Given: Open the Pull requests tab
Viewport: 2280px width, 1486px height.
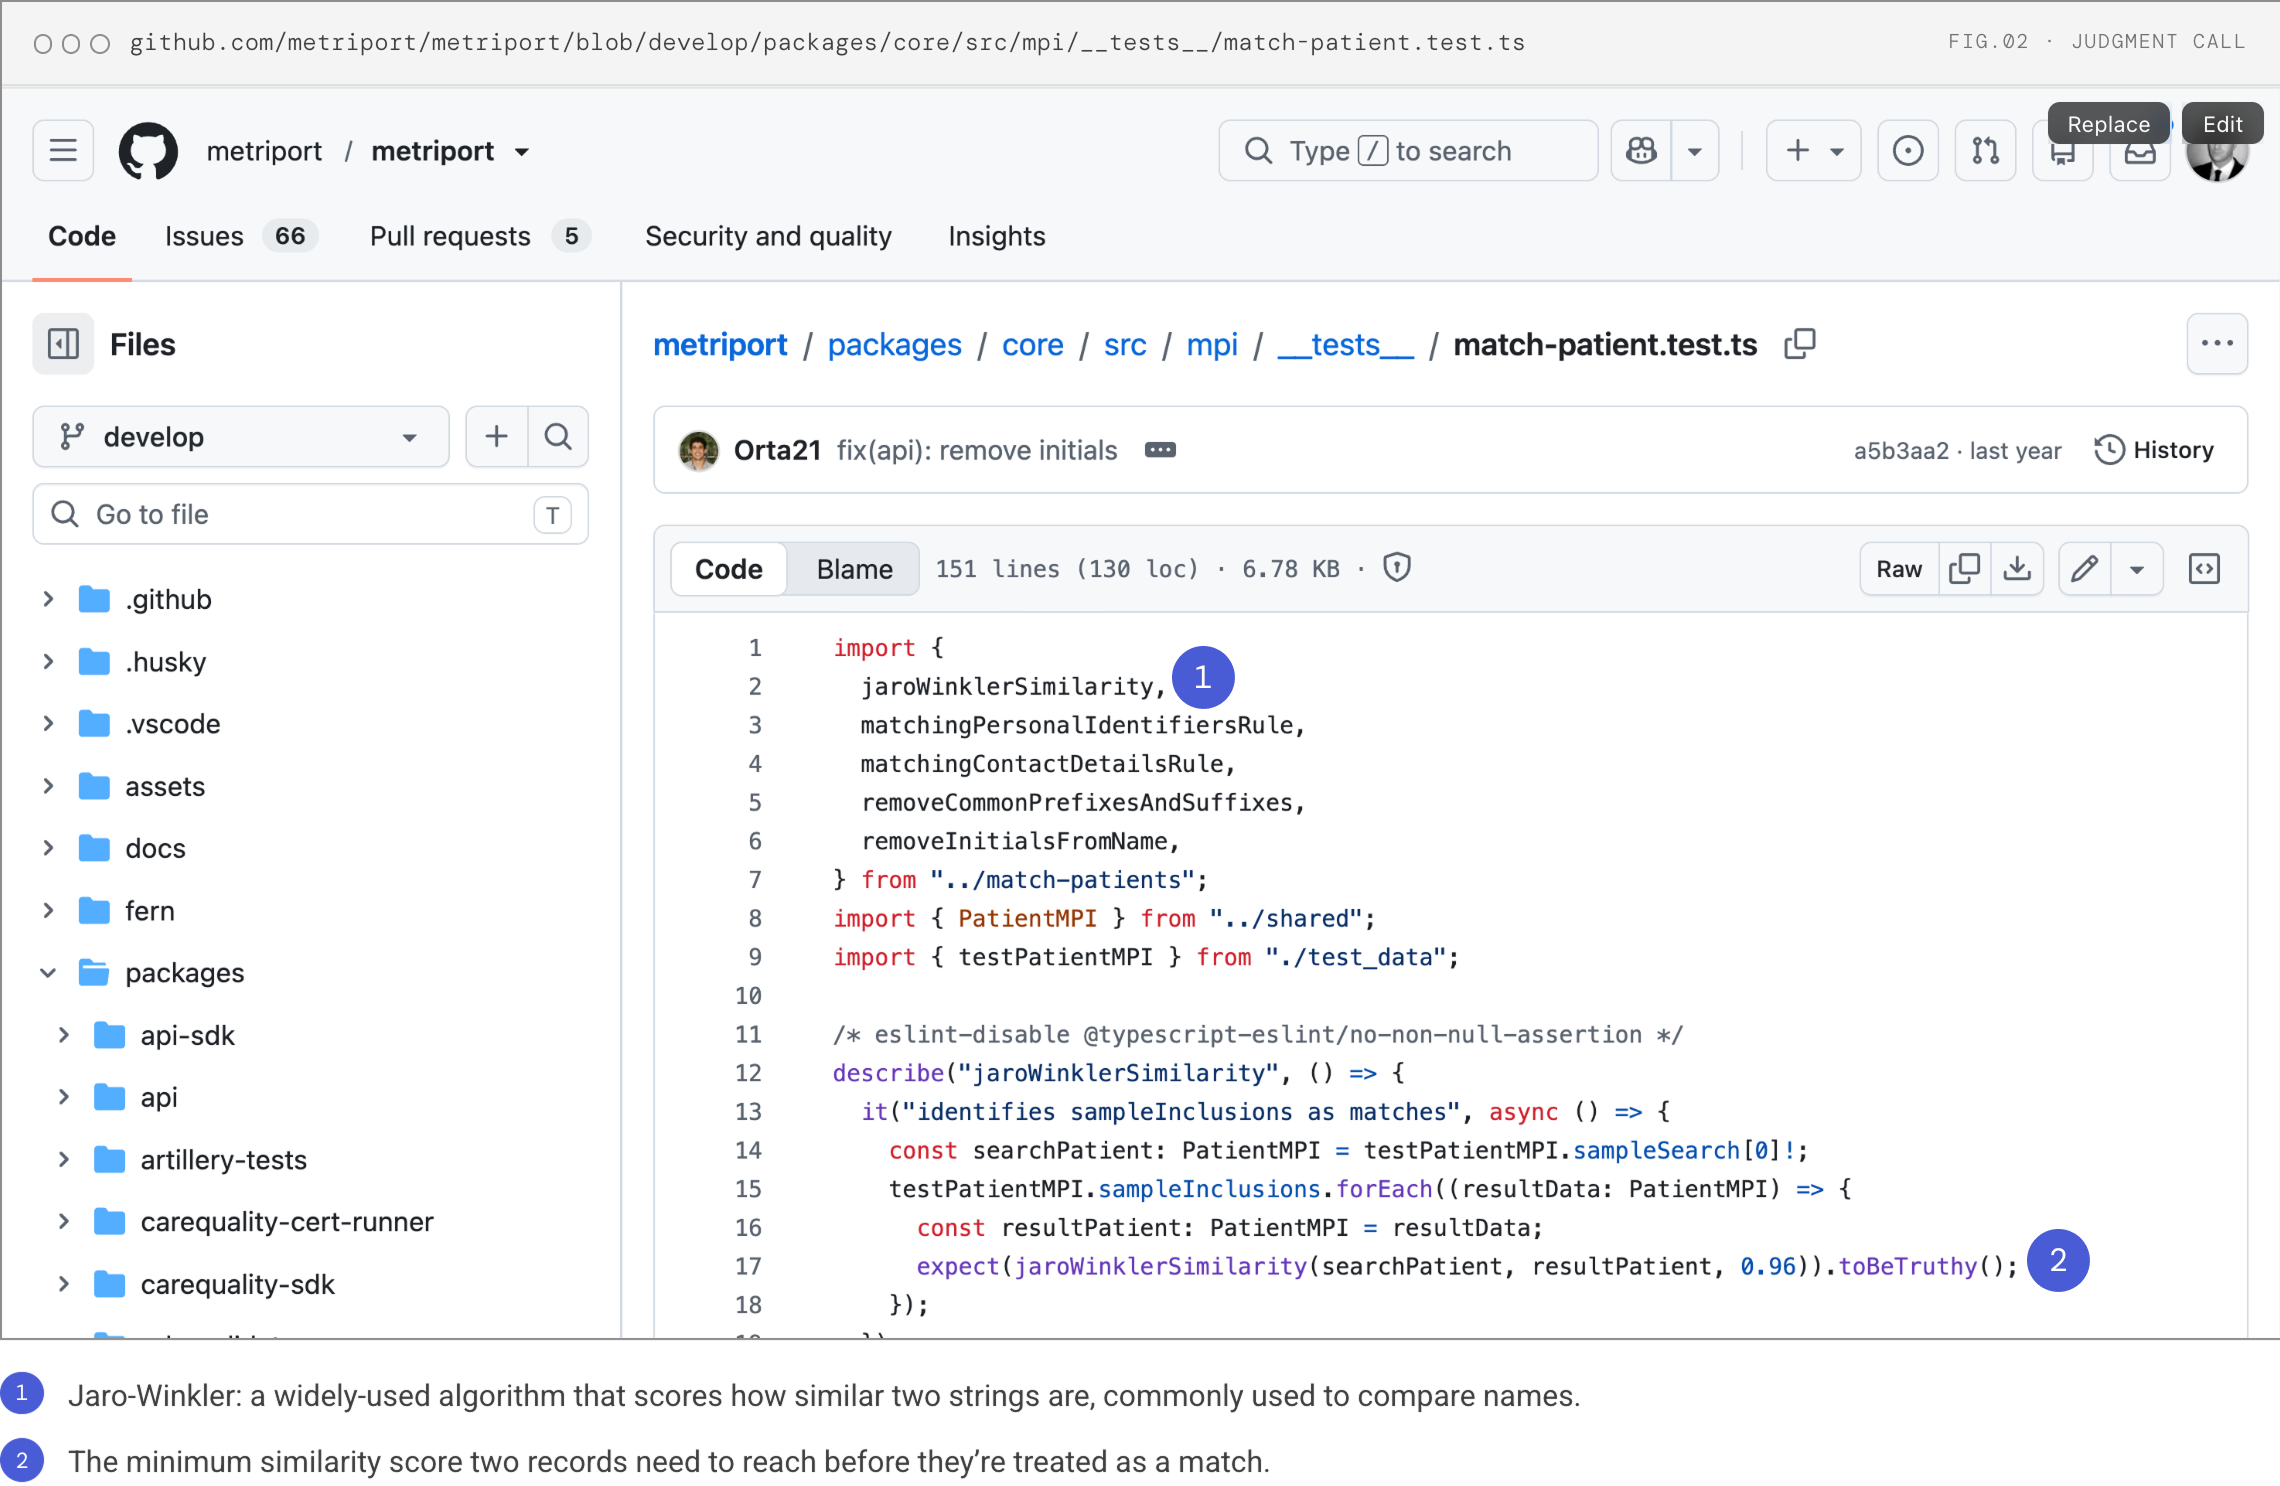Looking at the screenshot, I should point(480,236).
